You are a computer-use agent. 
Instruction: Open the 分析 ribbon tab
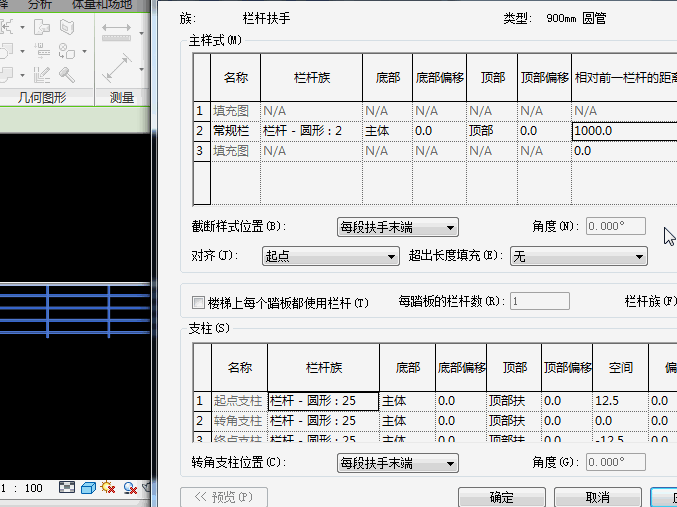coord(41,5)
